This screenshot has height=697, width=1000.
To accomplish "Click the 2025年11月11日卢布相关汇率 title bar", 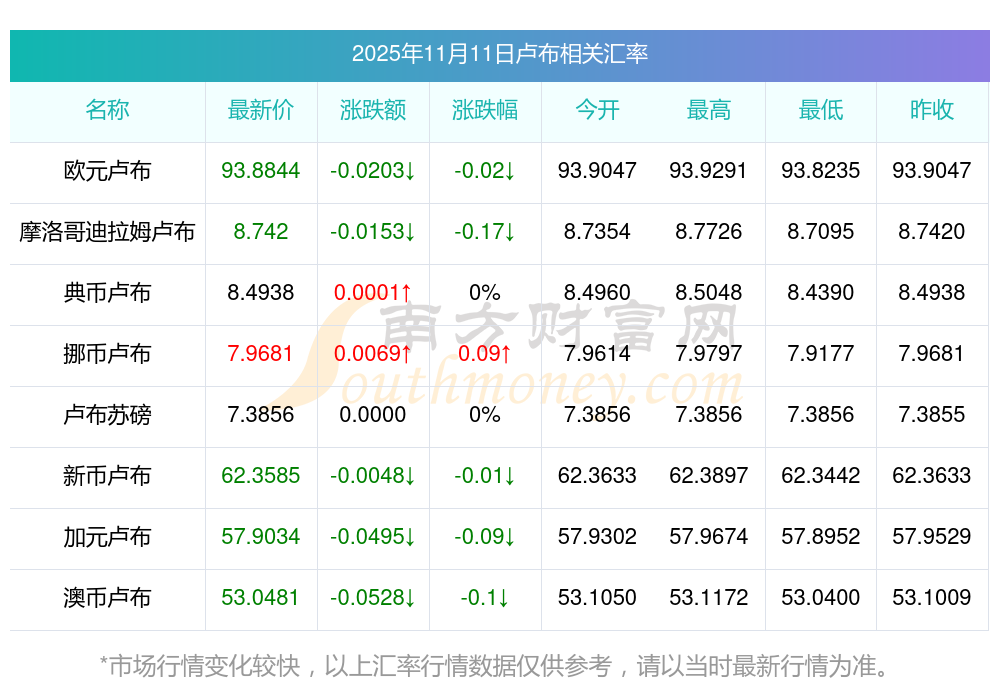I will (x=499, y=54).
